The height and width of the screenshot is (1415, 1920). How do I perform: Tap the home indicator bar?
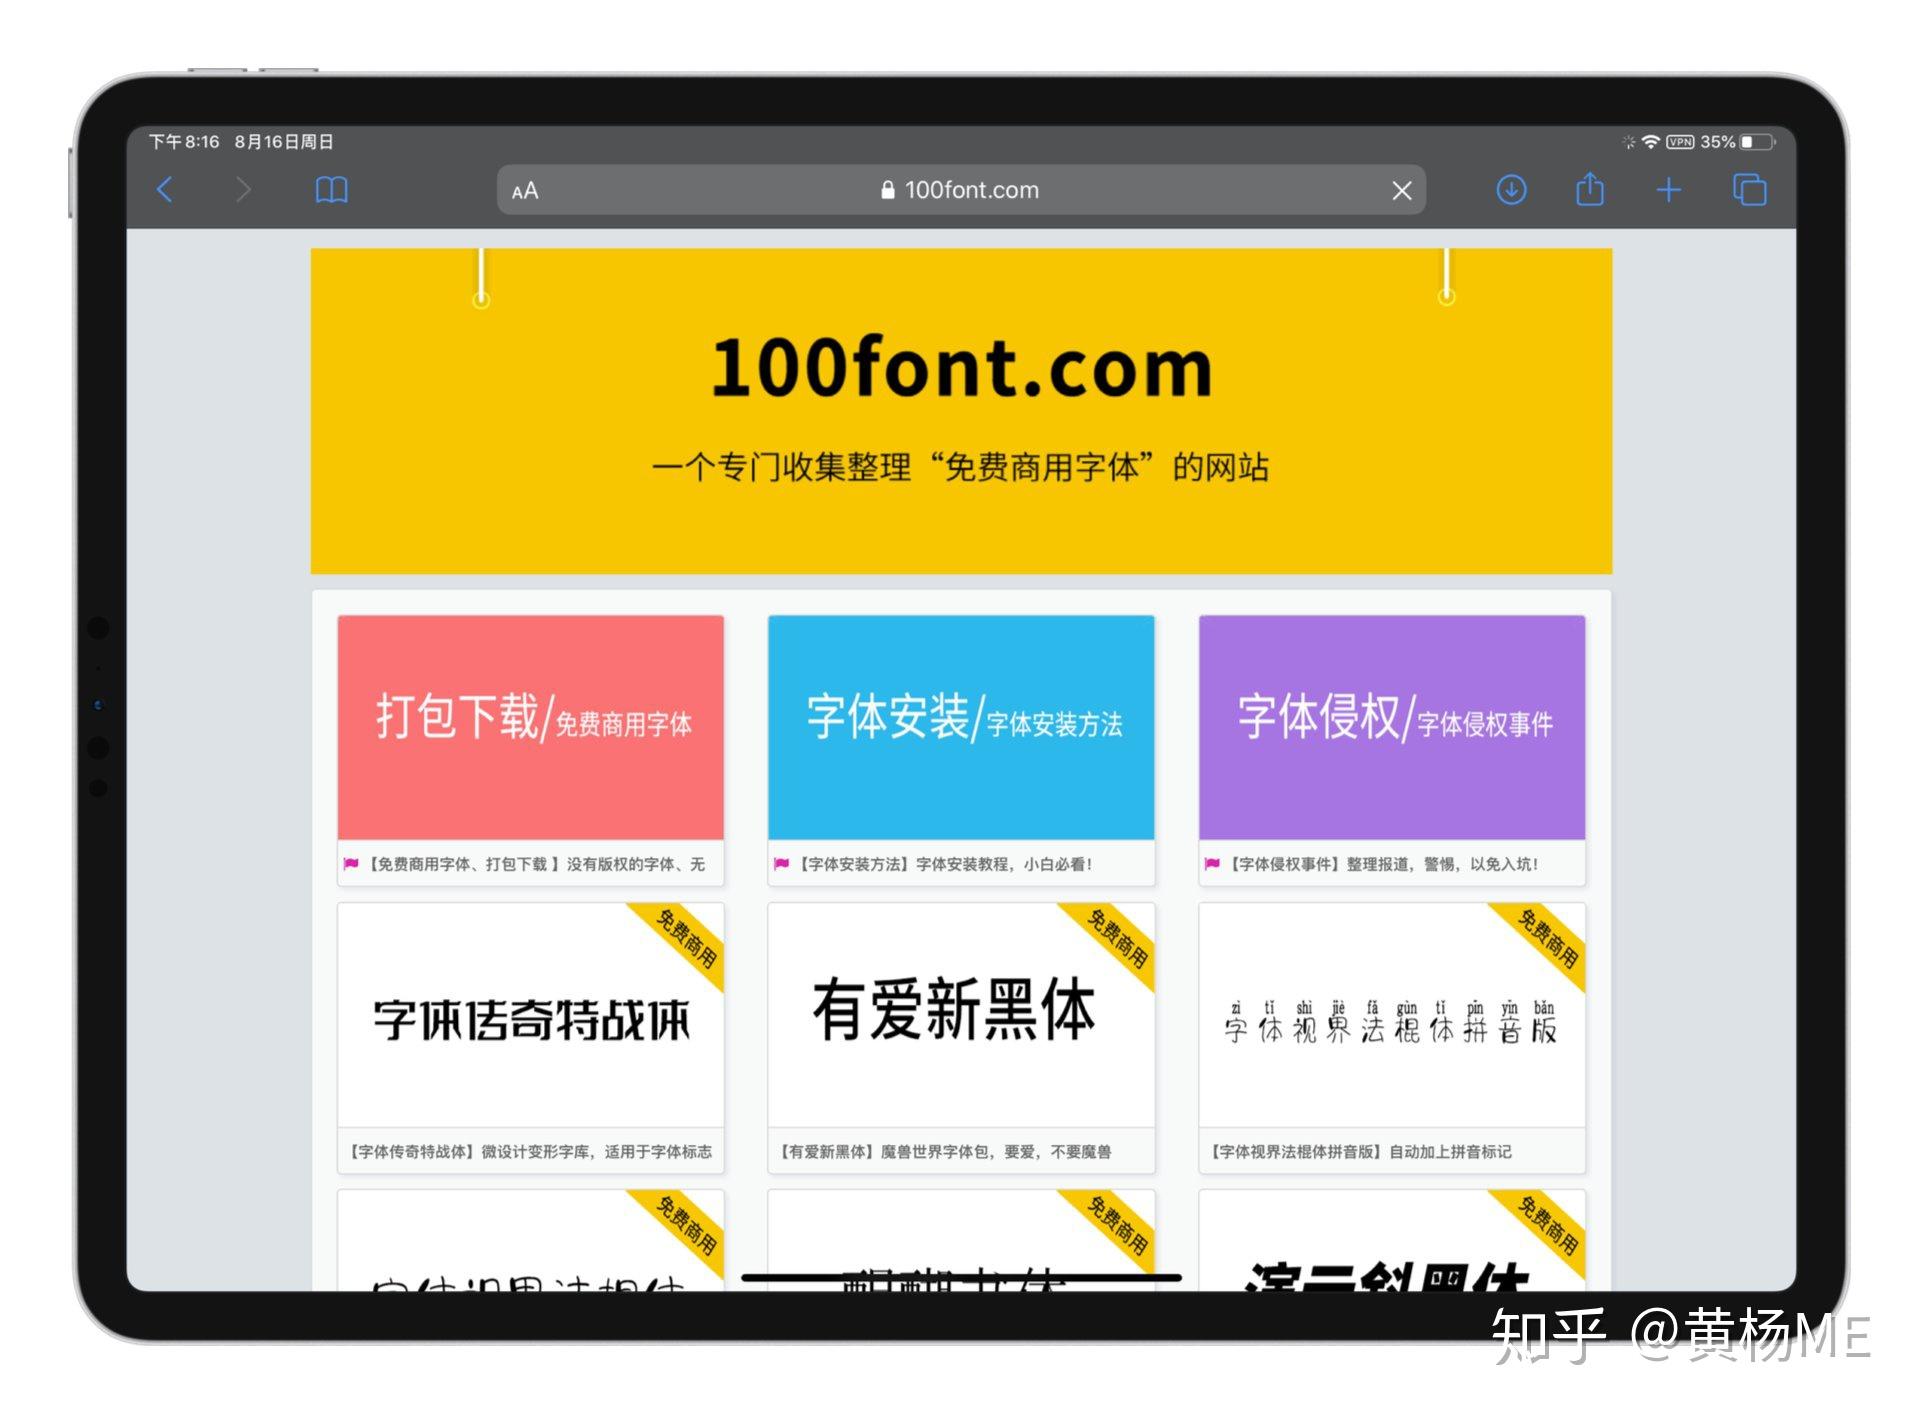point(961,1277)
